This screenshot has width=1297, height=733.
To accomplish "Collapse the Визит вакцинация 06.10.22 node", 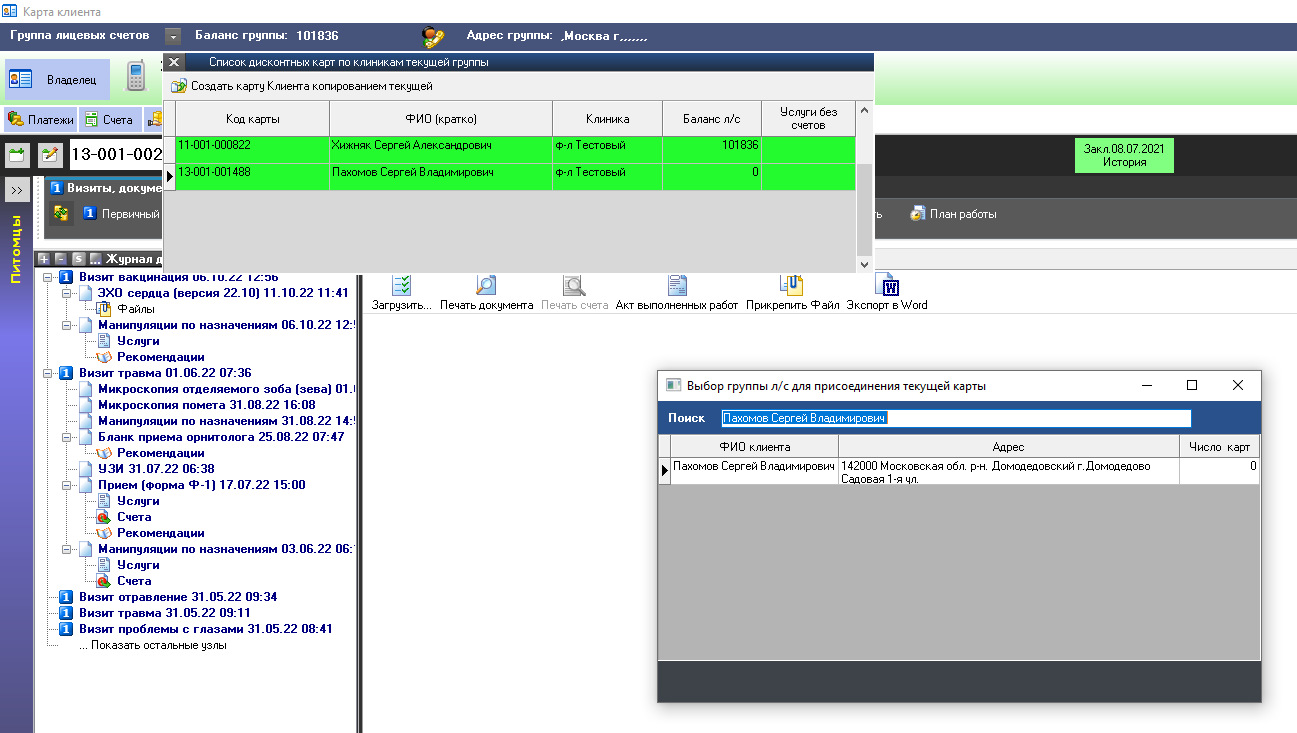I will tap(48, 278).
